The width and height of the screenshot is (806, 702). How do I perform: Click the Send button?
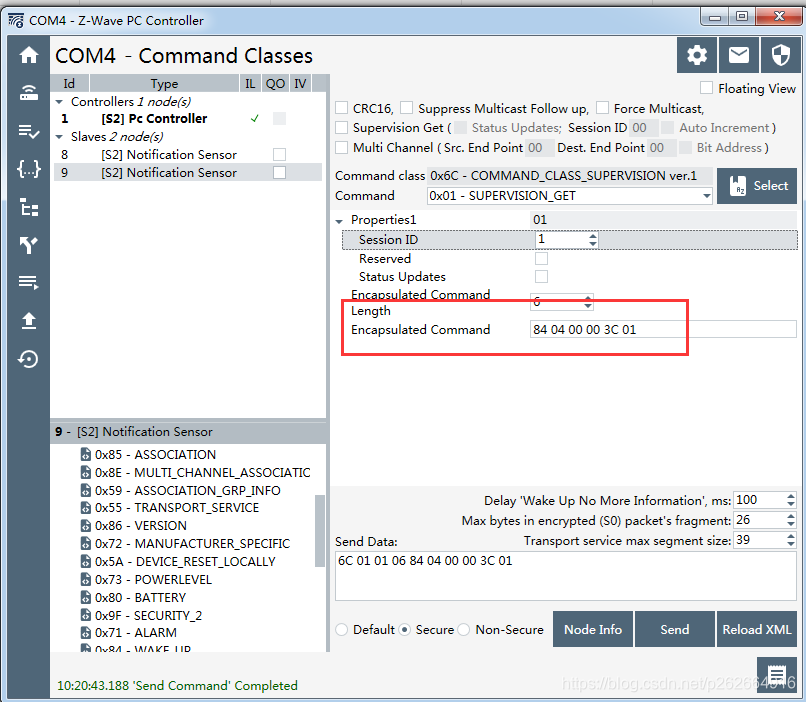[x=675, y=629]
